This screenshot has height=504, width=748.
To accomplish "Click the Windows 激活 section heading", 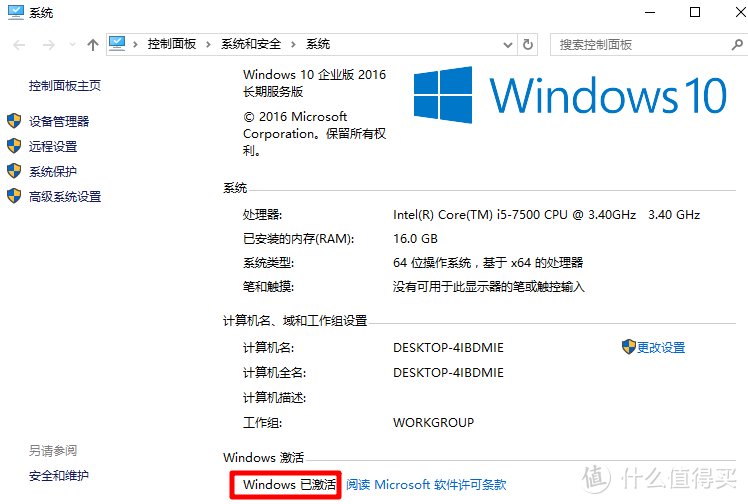I will 263,458.
